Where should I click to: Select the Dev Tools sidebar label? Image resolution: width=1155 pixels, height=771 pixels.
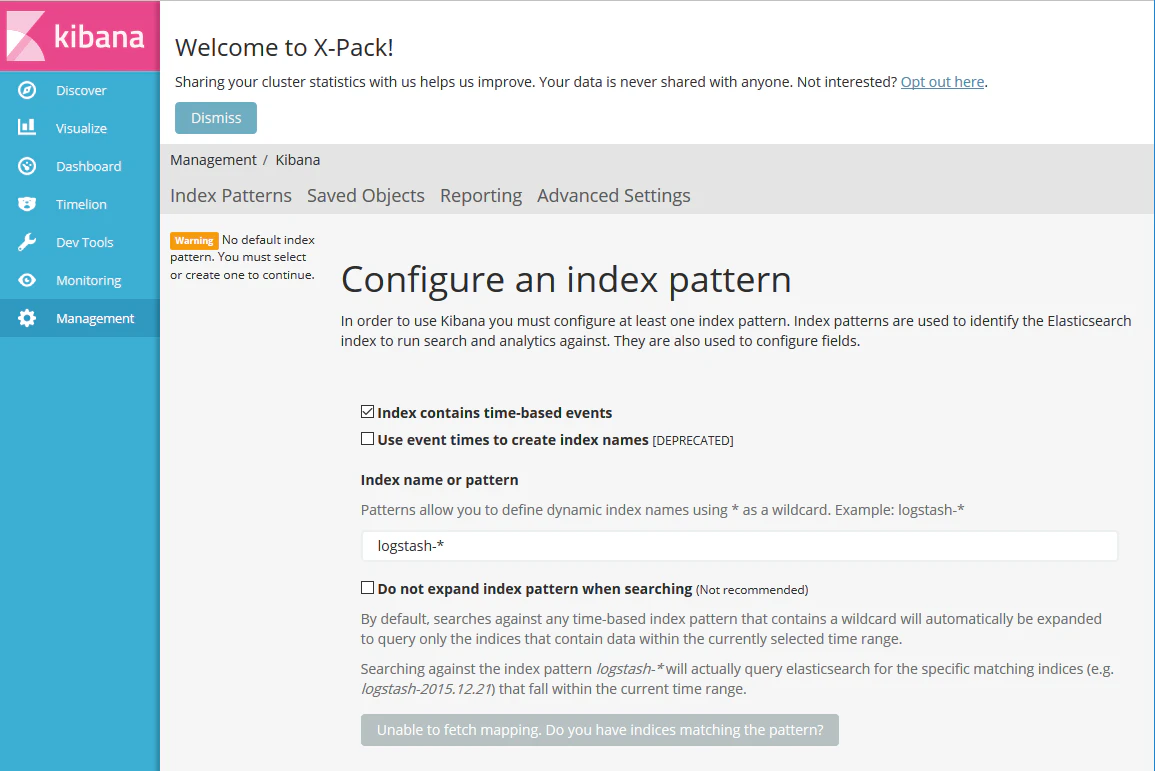pos(85,242)
